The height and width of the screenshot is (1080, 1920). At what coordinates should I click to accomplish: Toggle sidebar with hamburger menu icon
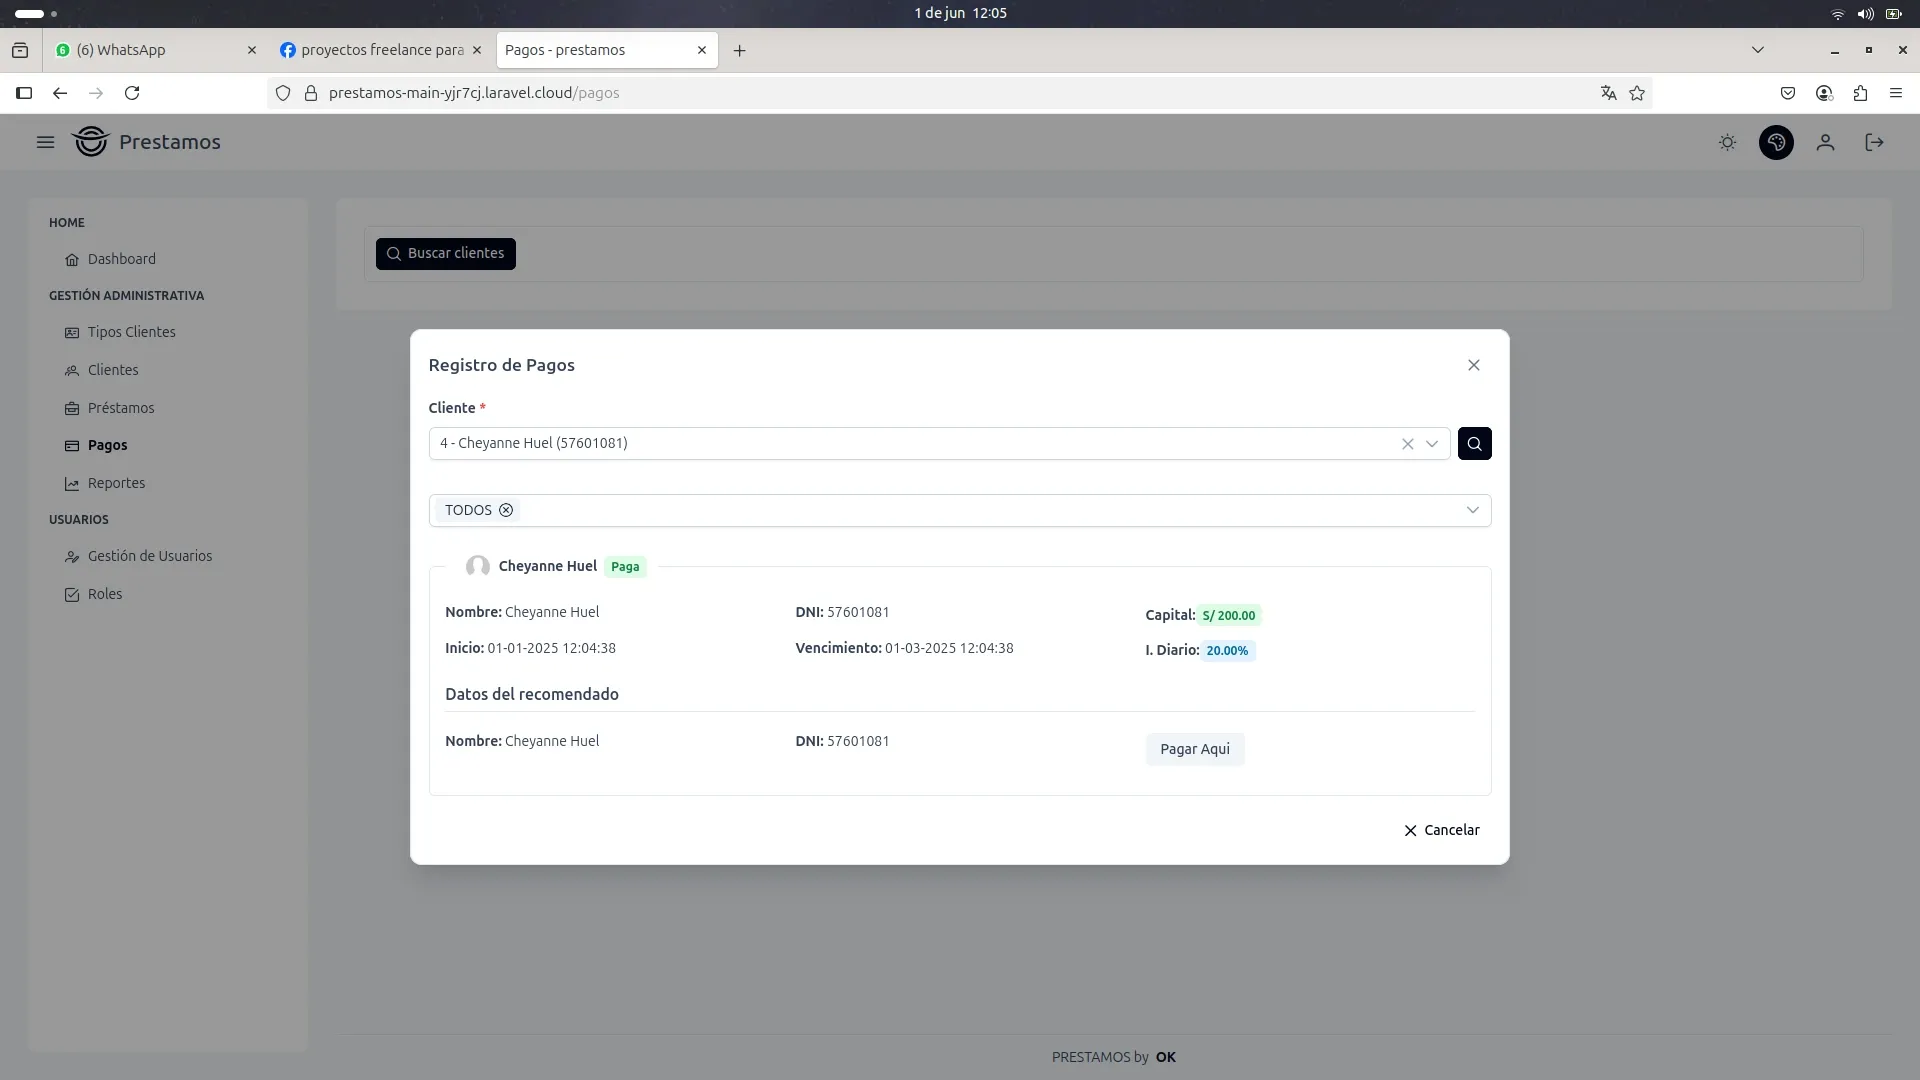45,142
